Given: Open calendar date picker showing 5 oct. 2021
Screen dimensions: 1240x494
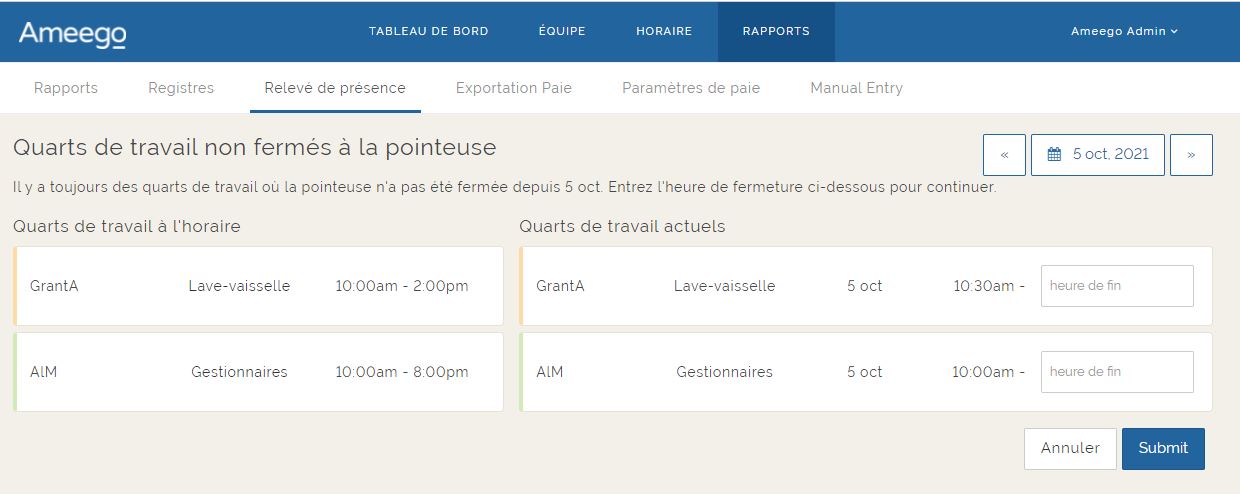Looking at the screenshot, I should tap(1097, 155).
